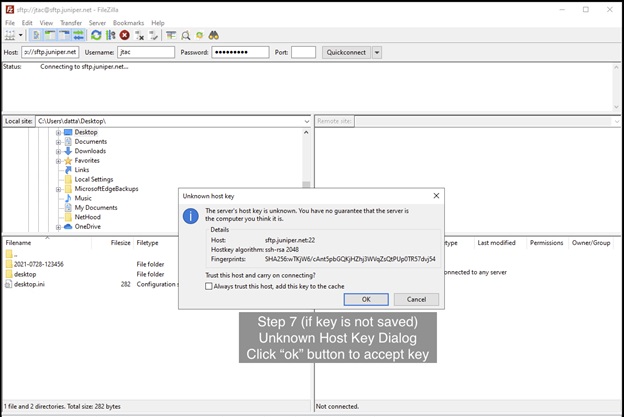Expand the Desktop tree node

[x=58, y=133]
